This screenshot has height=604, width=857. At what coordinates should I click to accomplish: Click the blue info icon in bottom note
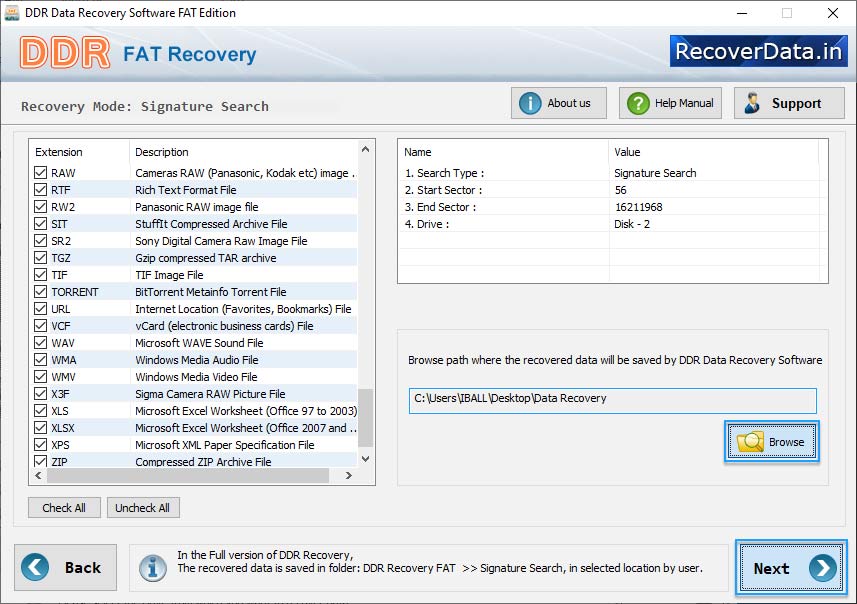point(152,568)
